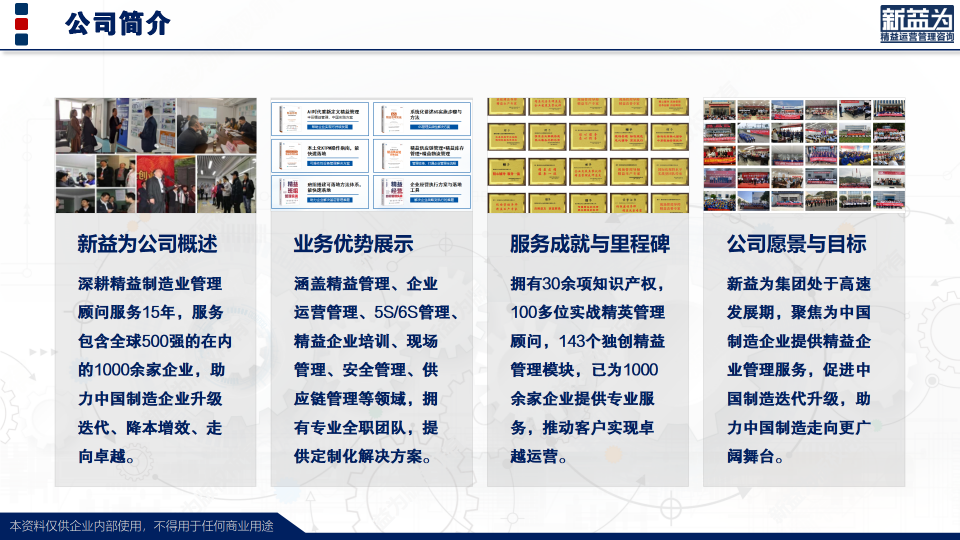Open the gold plaques image
960x540 pixels.
pos(587,155)
